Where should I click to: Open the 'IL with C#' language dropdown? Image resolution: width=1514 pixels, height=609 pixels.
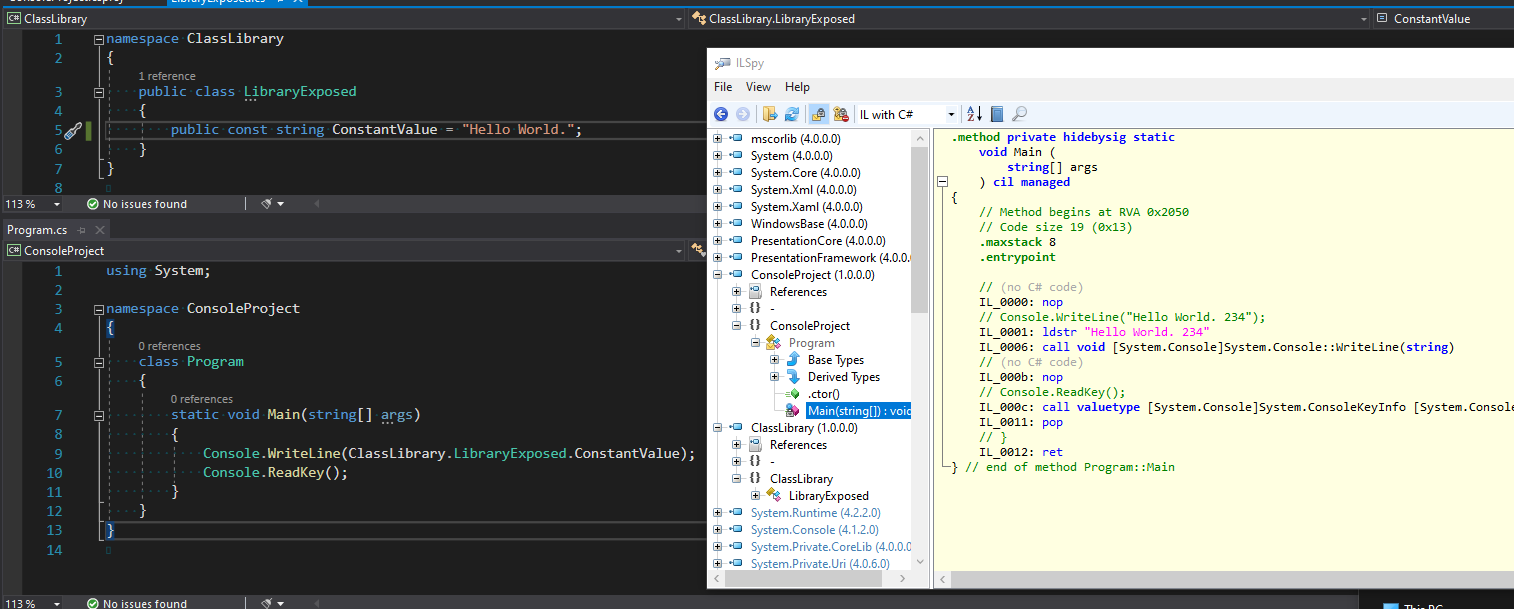(x=951, y=115)
